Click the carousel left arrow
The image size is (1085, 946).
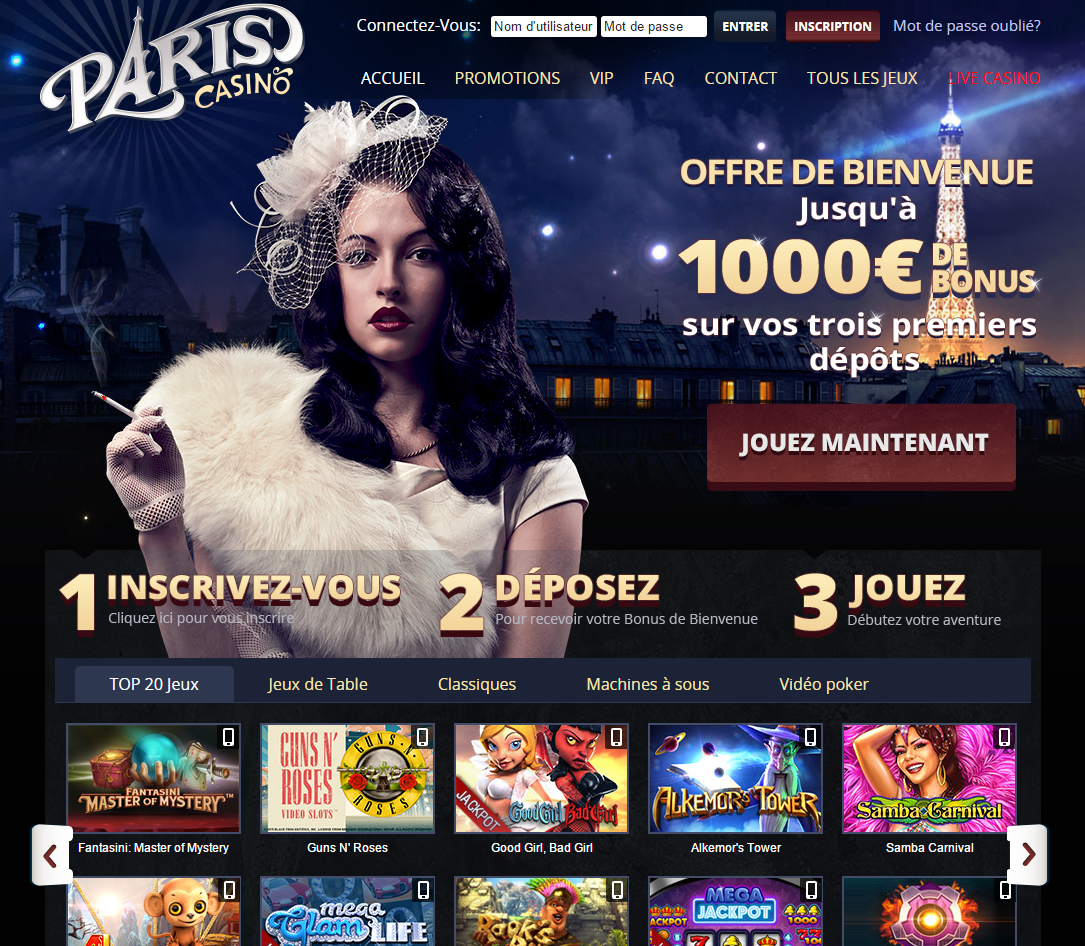point(51,855)
